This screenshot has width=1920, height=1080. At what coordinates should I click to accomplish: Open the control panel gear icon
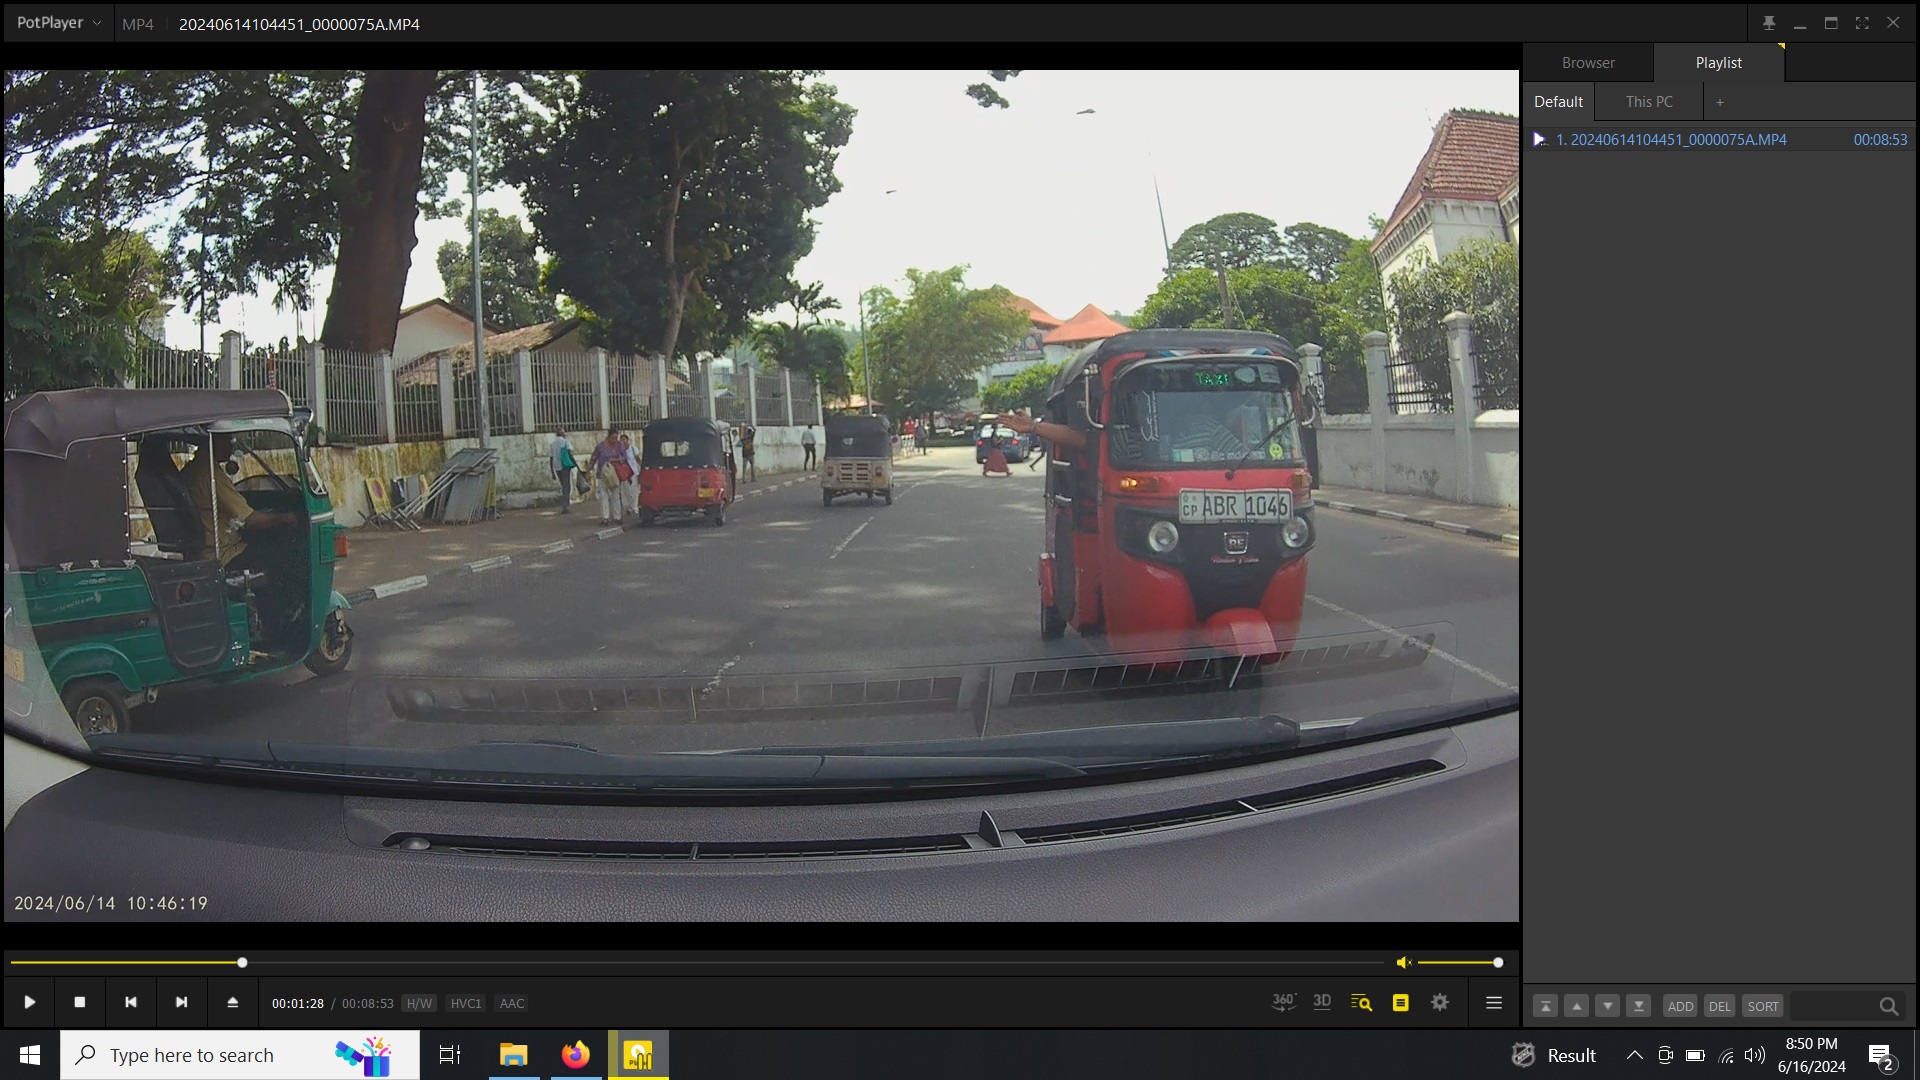click(x=1440, y=1002)
